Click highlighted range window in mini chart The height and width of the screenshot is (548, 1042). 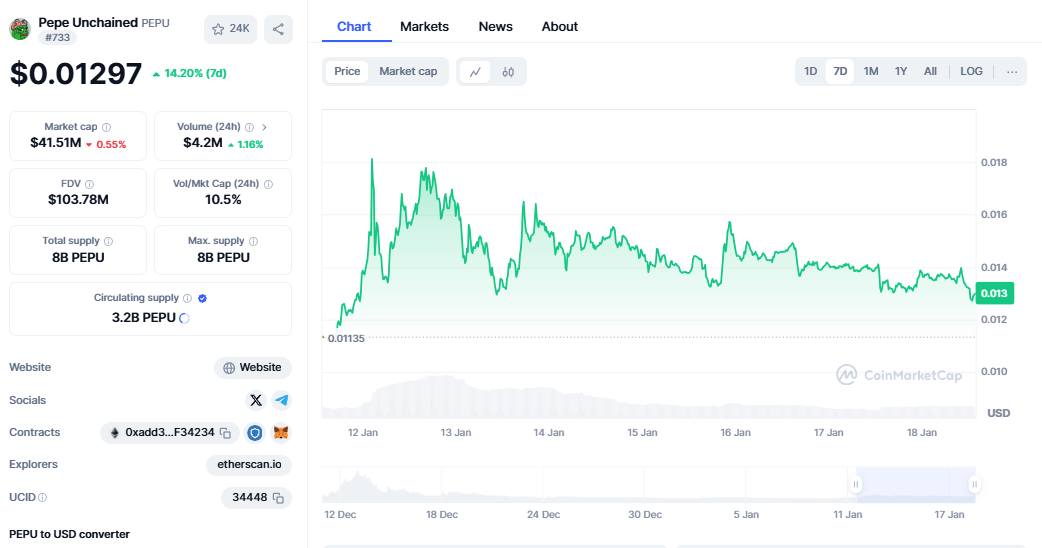(915, 484)
